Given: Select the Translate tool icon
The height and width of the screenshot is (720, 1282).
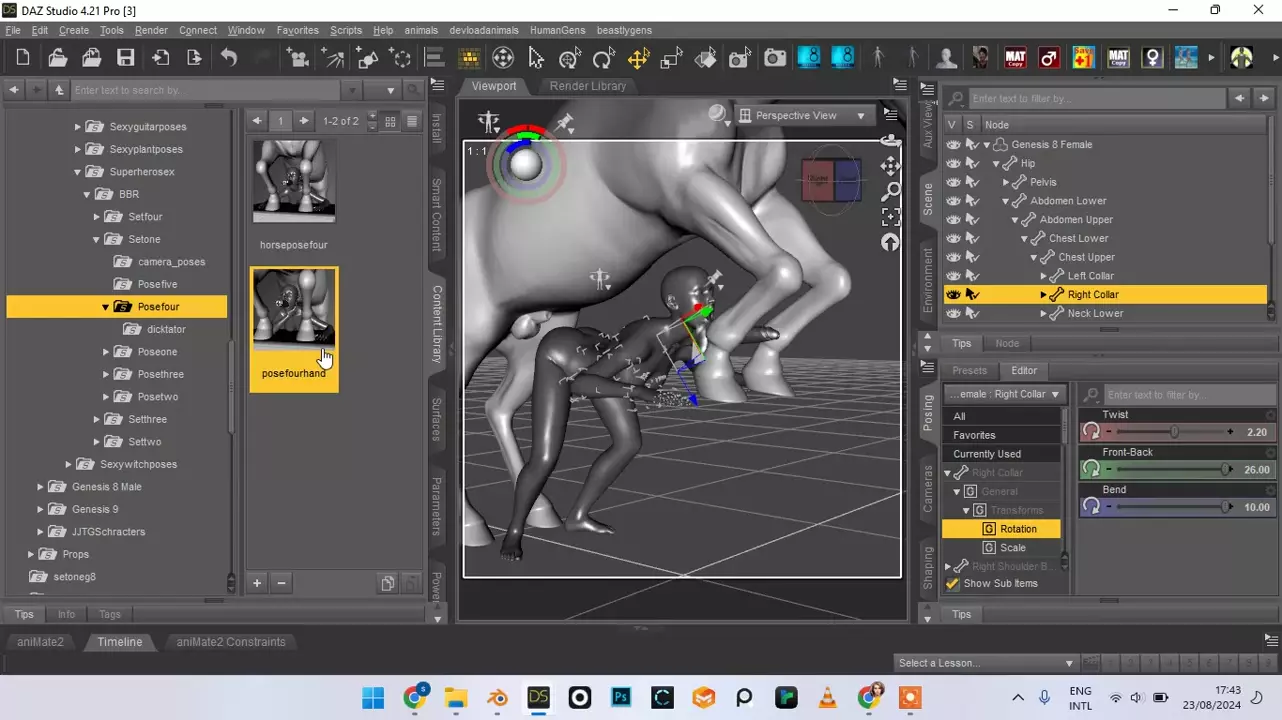Looking at the screenshot, I should (x=637, y=58).
